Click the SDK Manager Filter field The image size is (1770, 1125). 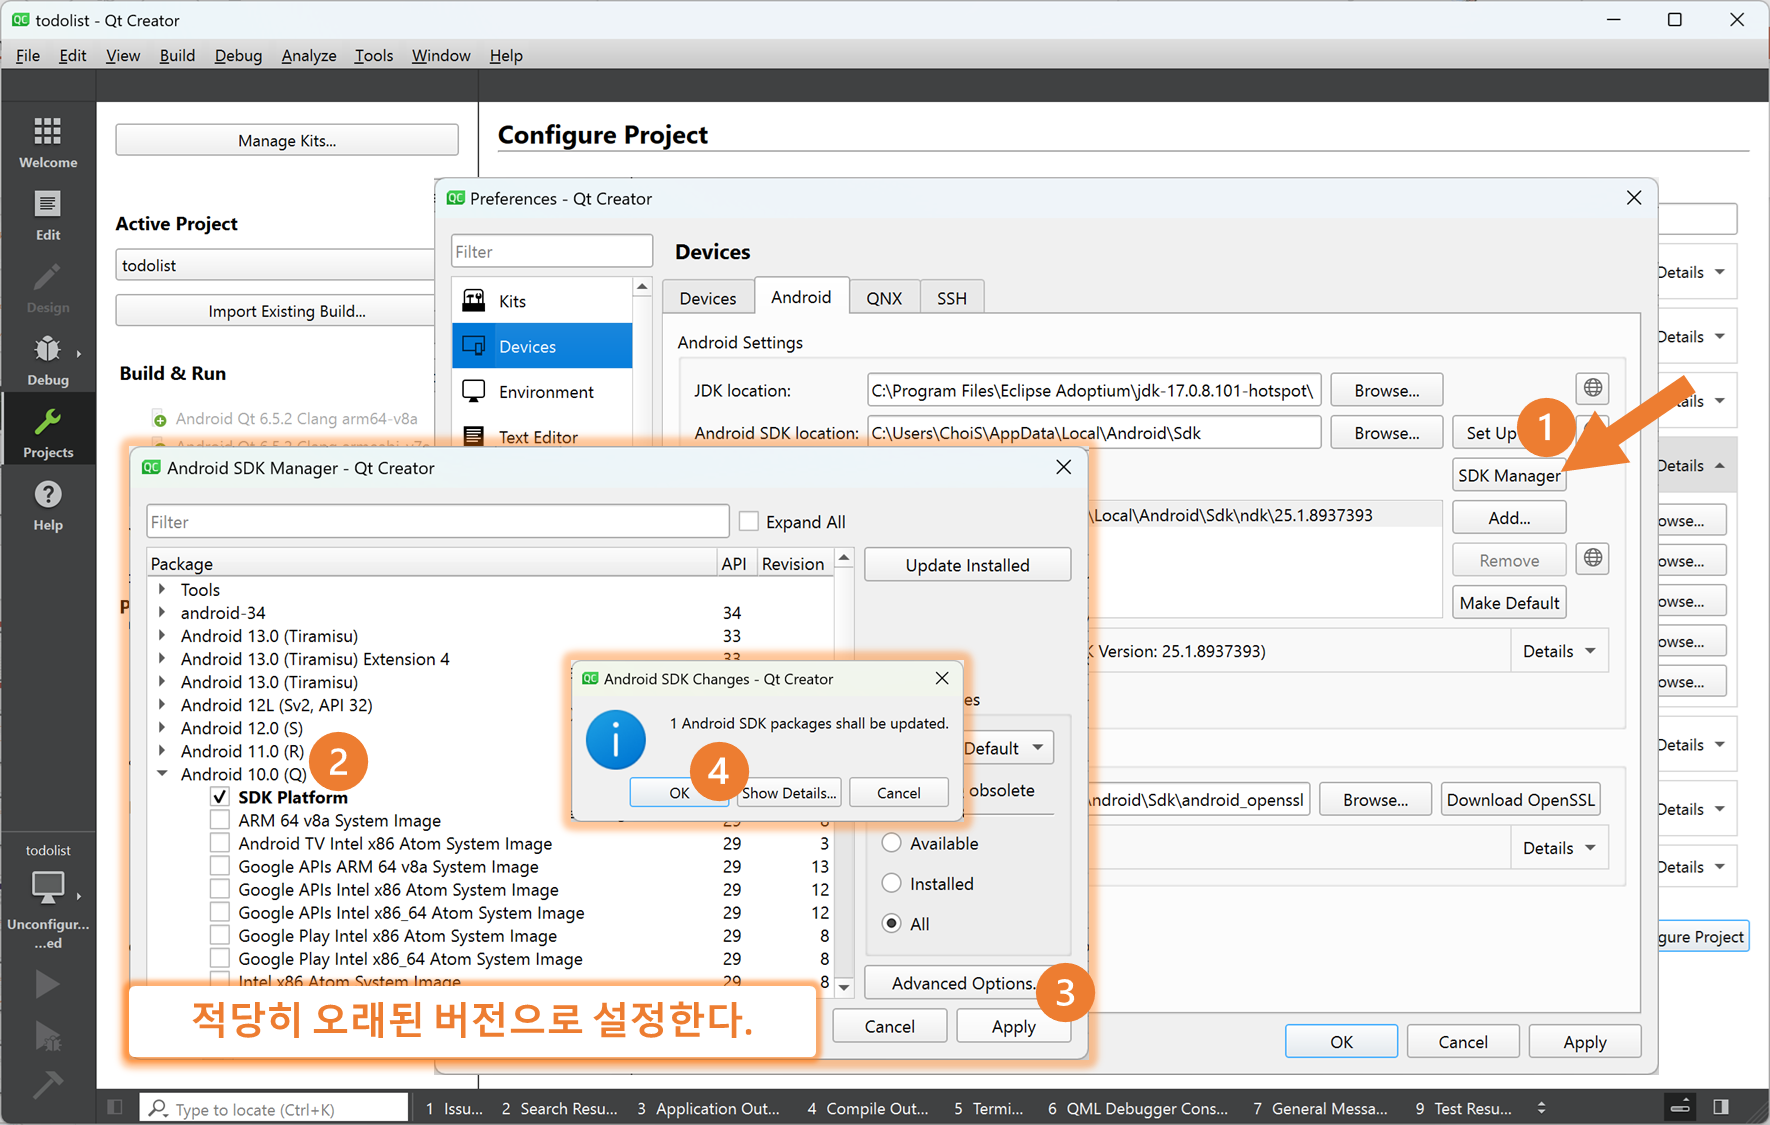point(438,521)
